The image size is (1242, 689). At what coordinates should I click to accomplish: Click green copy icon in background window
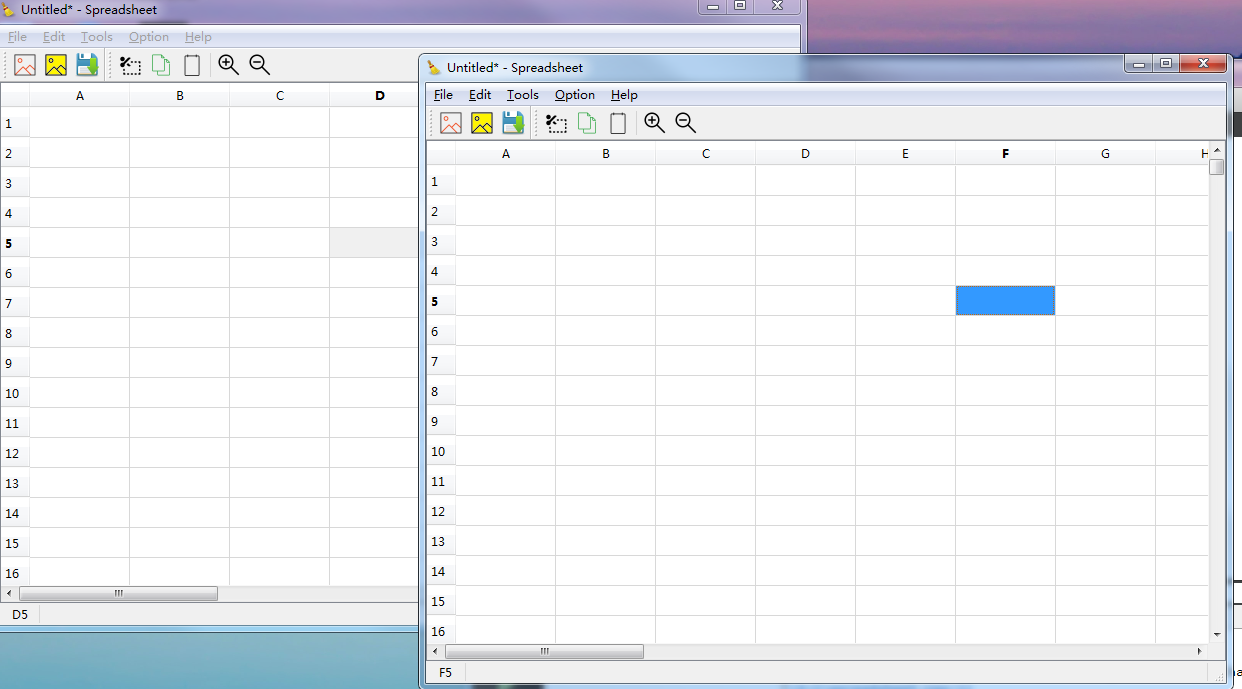click(161, 65)
